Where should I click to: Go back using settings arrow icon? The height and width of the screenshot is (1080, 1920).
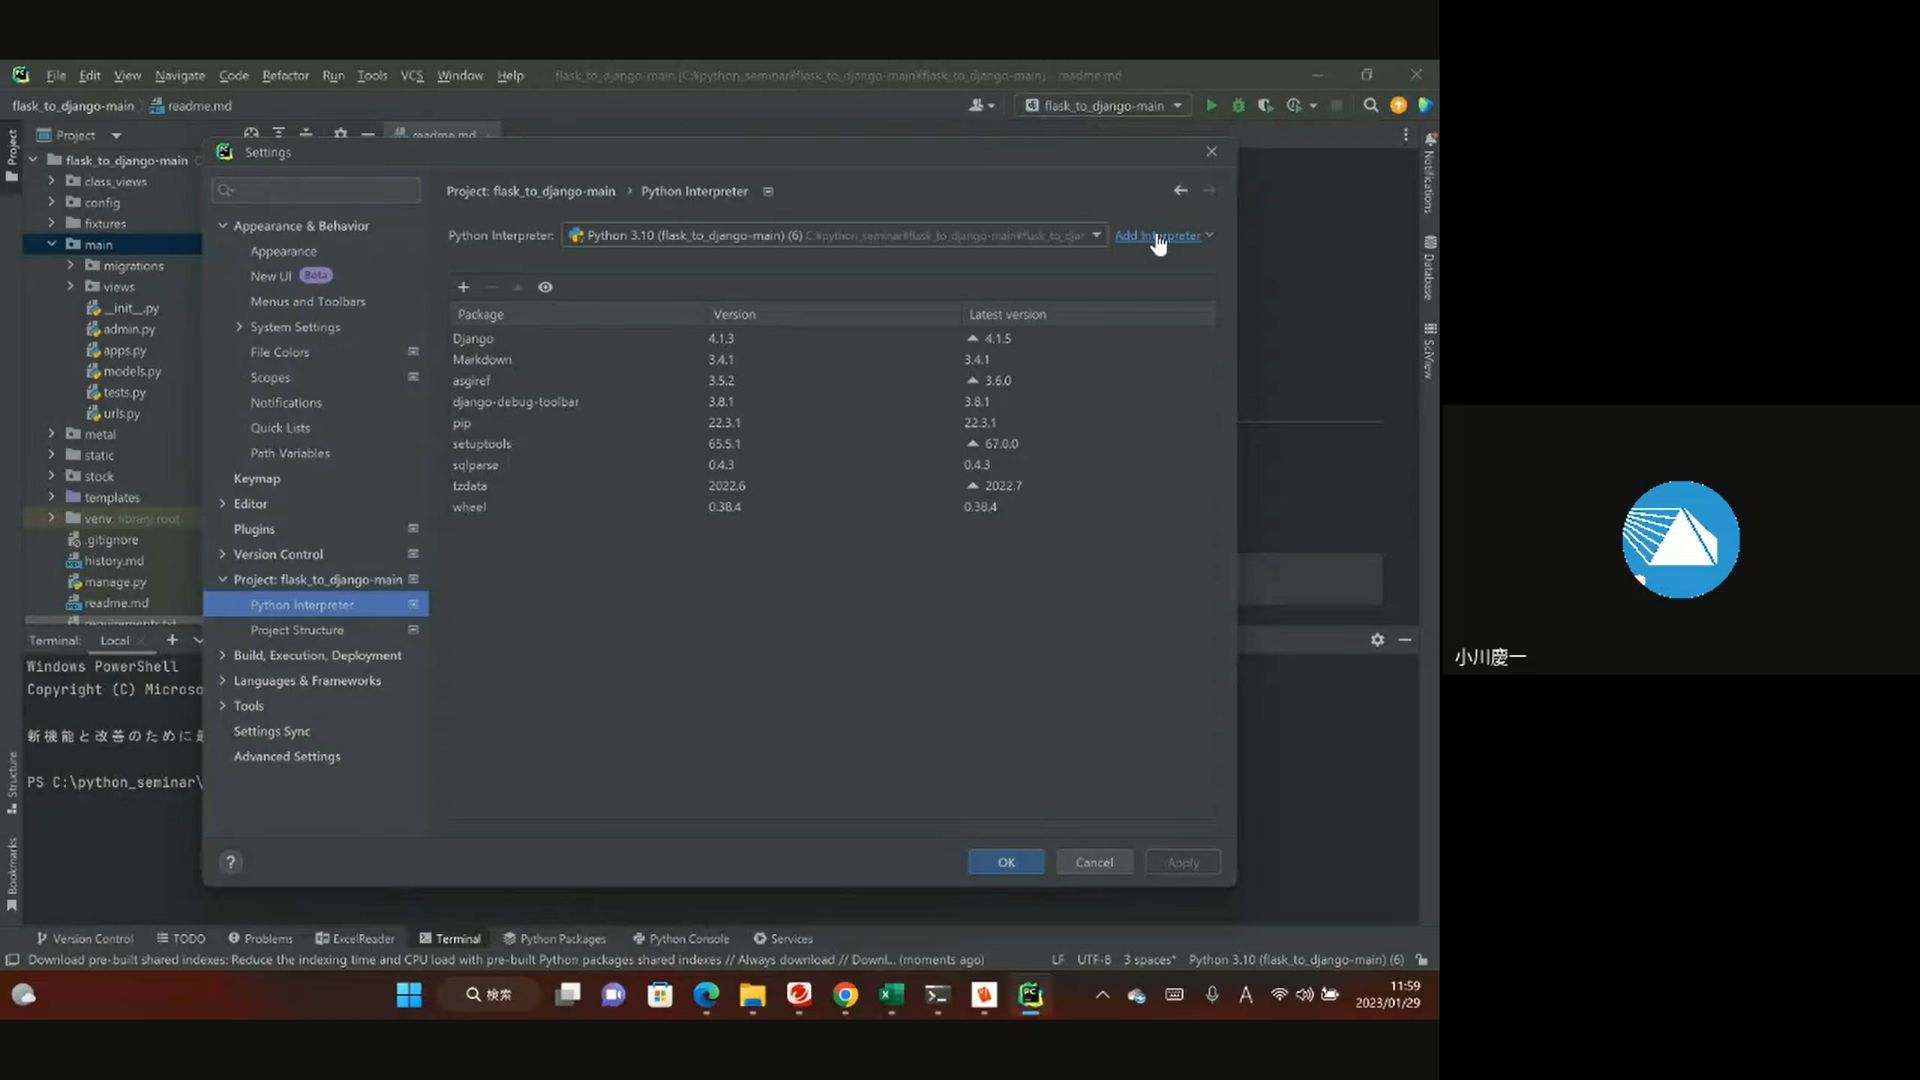tap(1181, 190)
